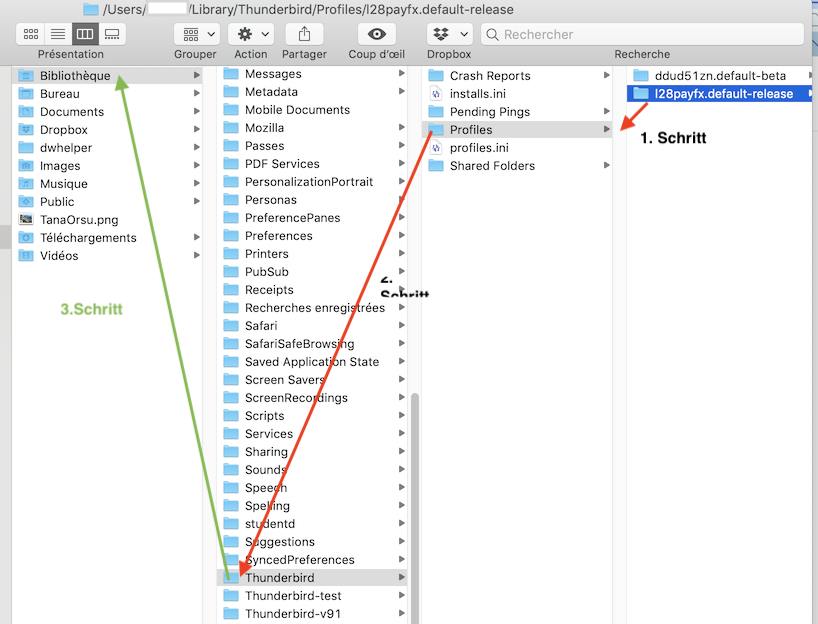Select the Passes folder
818x624 pixels.
312,146
